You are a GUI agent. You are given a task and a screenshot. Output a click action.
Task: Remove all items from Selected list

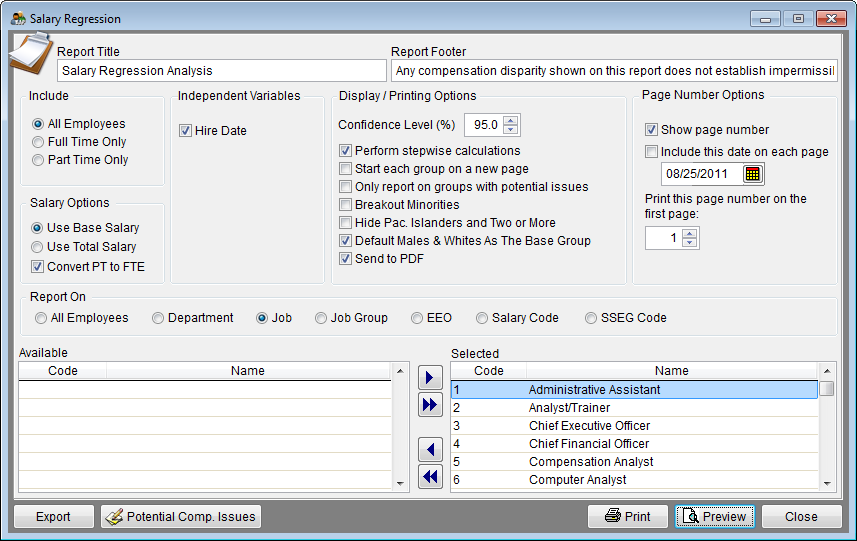pyautogui.click(x=430, y=477)
